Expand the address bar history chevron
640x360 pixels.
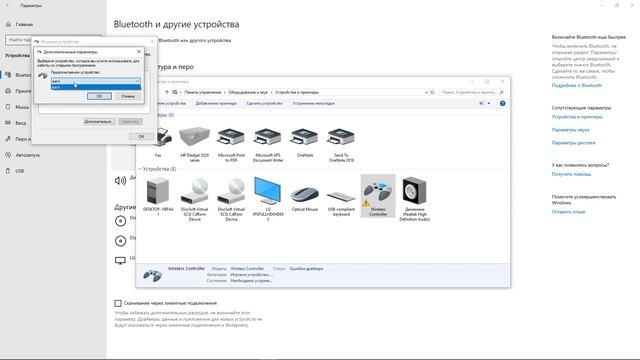(427, 92)
